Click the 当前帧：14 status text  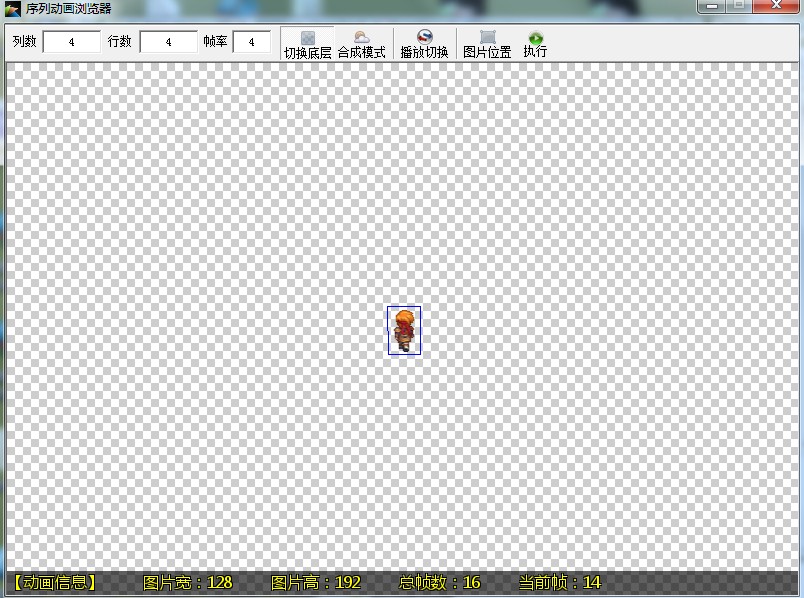pyautogui.click(x=559, y=583)
